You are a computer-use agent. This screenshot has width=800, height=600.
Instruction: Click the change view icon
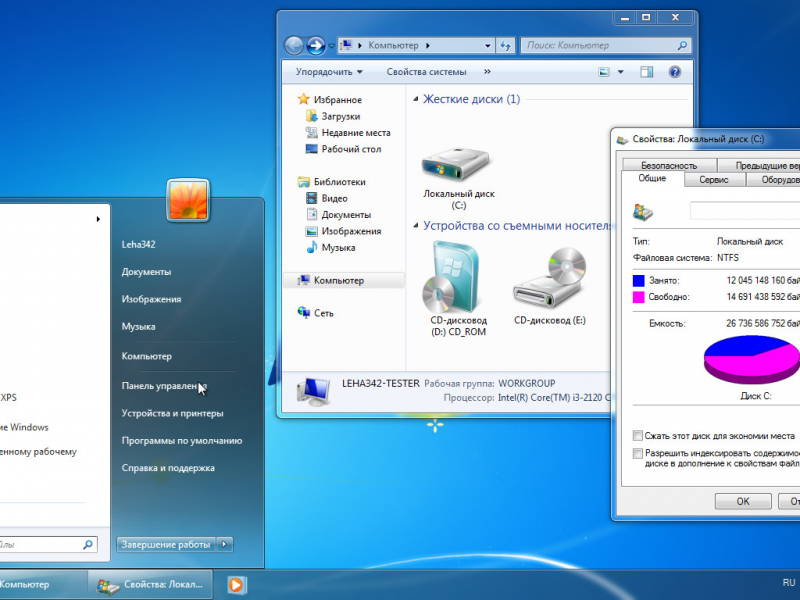[x=604, y=72]
